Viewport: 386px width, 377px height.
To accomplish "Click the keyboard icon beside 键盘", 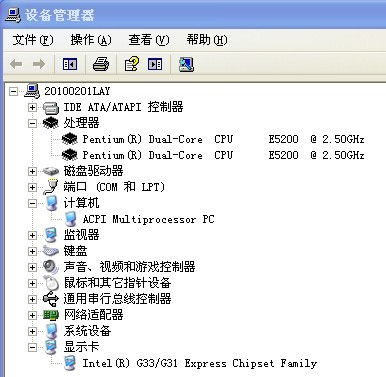I will click(51, 251).
